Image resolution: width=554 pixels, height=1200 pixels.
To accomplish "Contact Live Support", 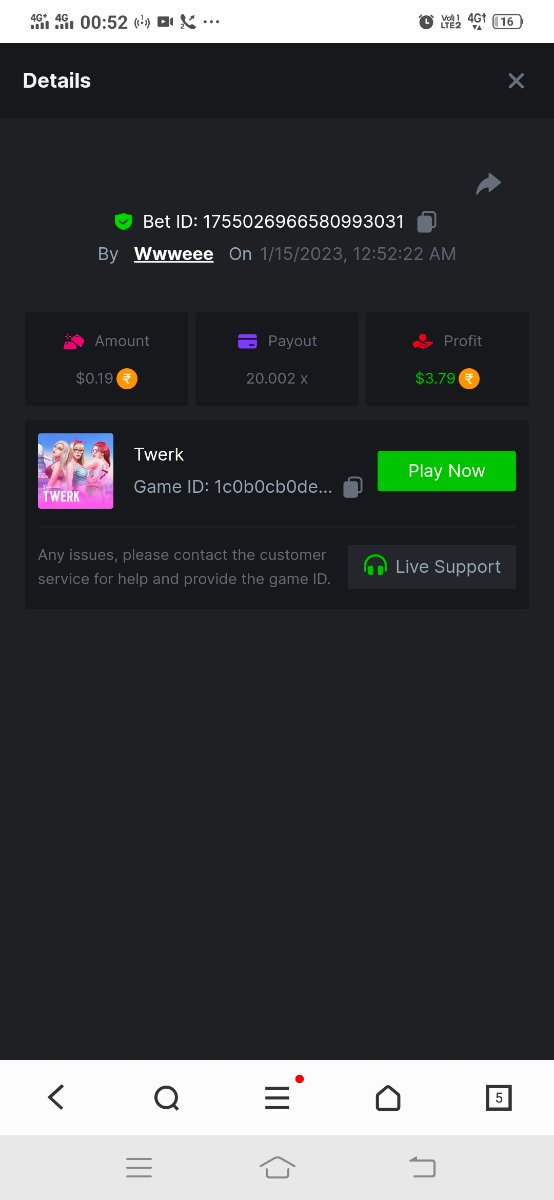I will click(432, 567).
